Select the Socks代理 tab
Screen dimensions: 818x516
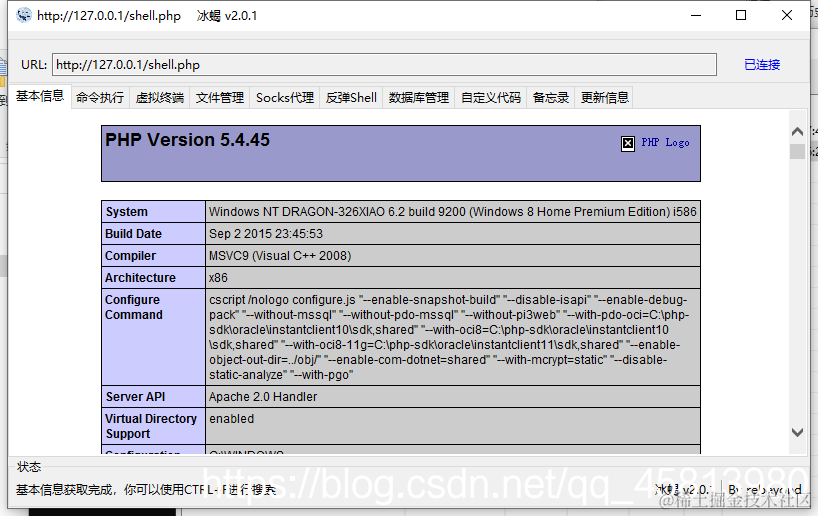click(285, 98)
